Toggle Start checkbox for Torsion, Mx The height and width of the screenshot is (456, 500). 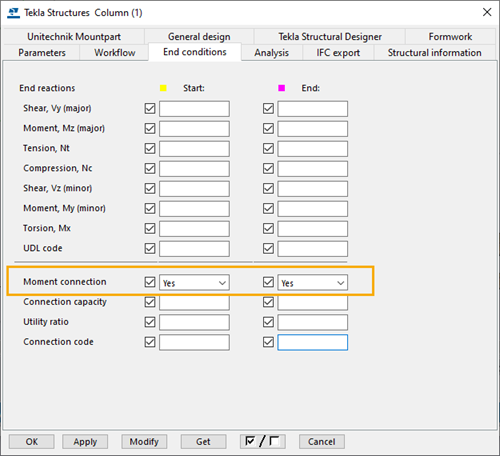click(150, 228)
